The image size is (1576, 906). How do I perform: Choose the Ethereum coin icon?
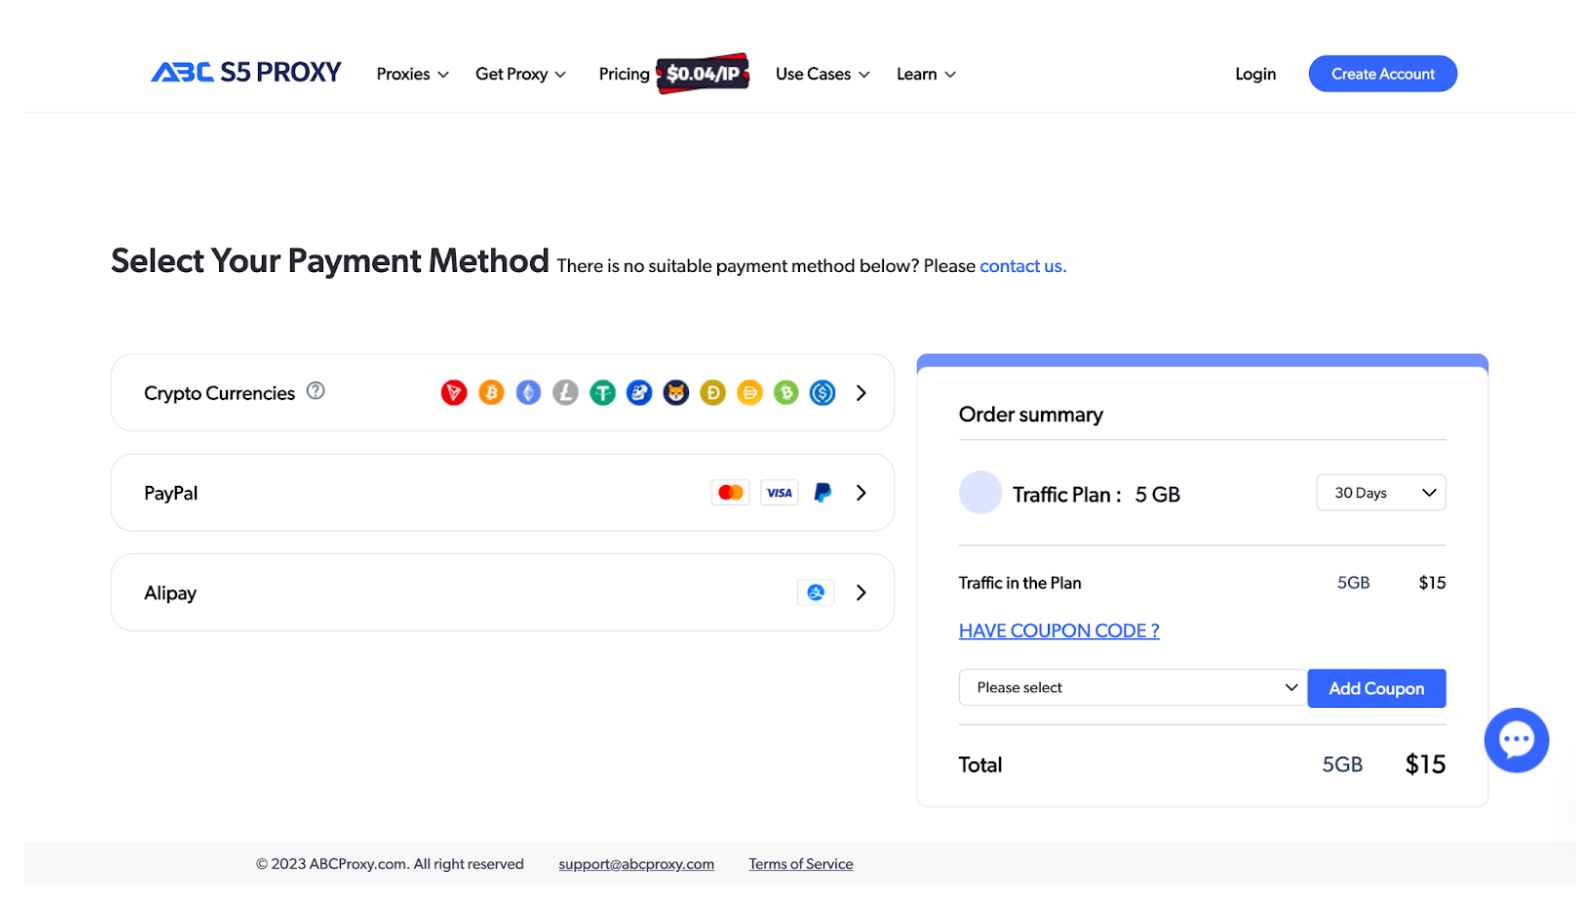pyautogui.click(x=528, y=393)
